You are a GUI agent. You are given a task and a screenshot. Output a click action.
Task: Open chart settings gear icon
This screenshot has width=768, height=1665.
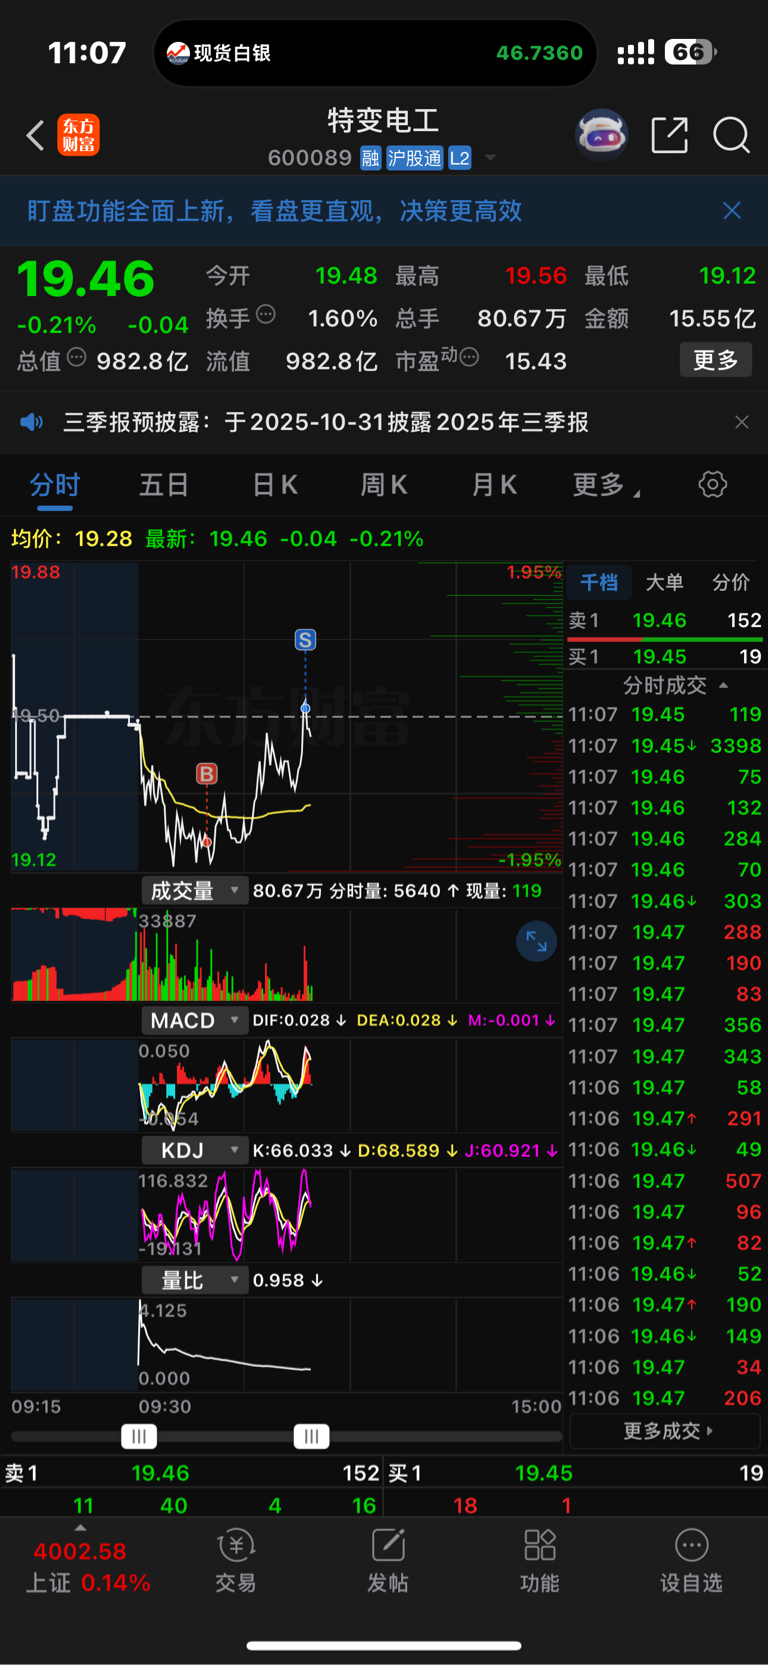tap(712, 485)
